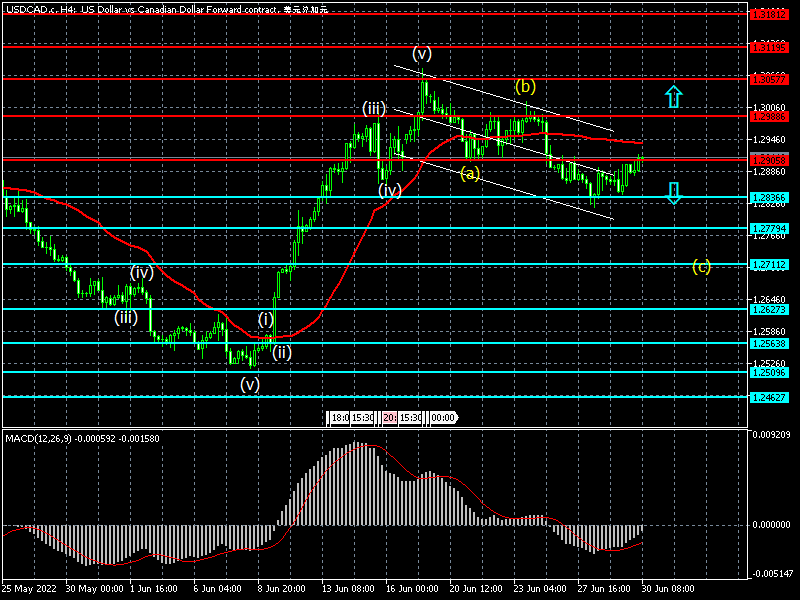The height and width of the screenshot is (600, 800).
Task: Click the cyan down arrow marker
Action: (674, 193)
